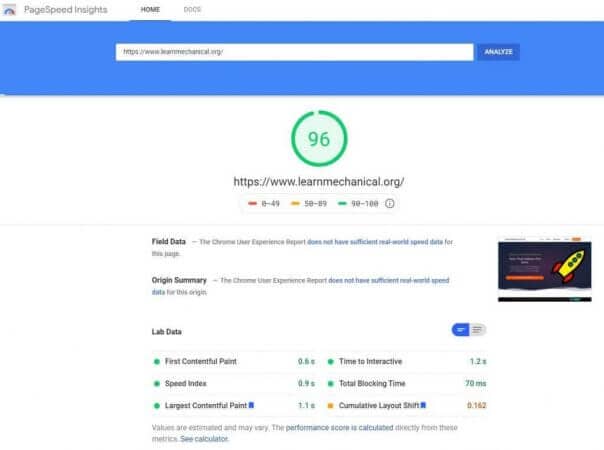The height and width of the screenshot is (450, 604).
Task: Open the DOCS tab
Action: 192,10
